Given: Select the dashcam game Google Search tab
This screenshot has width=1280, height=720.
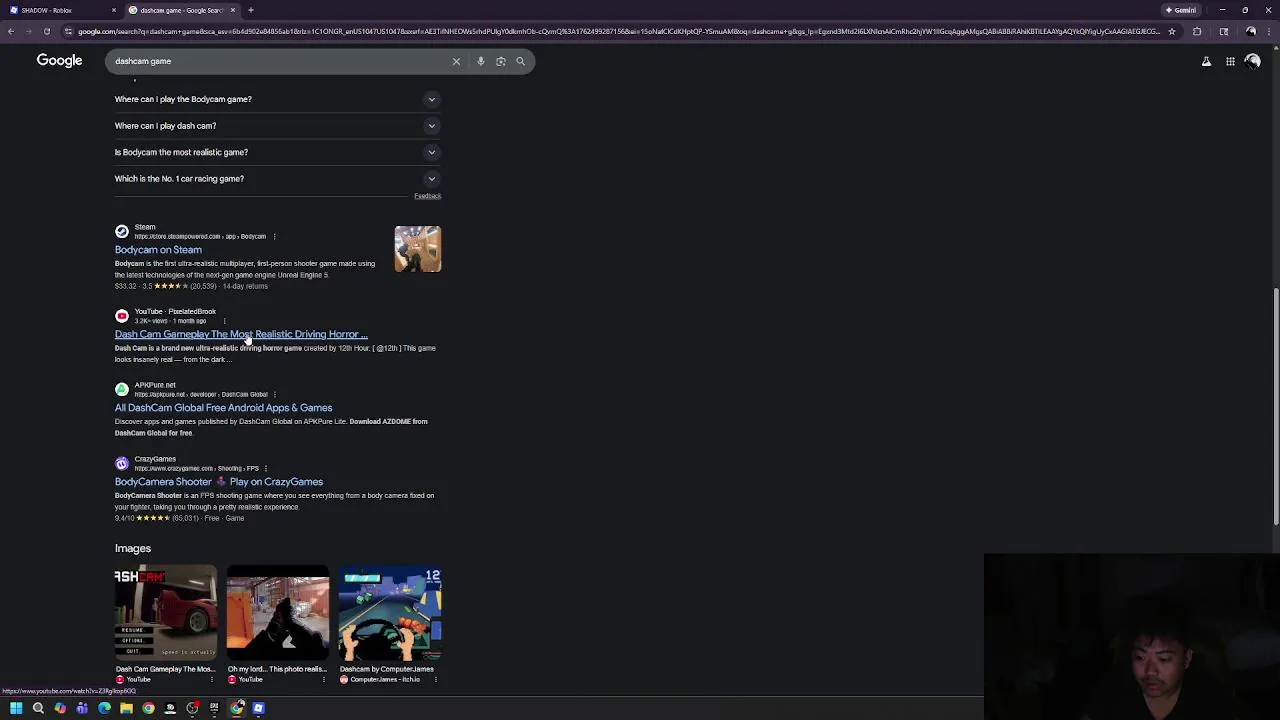Looking at the screenshot, I should [x=181, y=10].
